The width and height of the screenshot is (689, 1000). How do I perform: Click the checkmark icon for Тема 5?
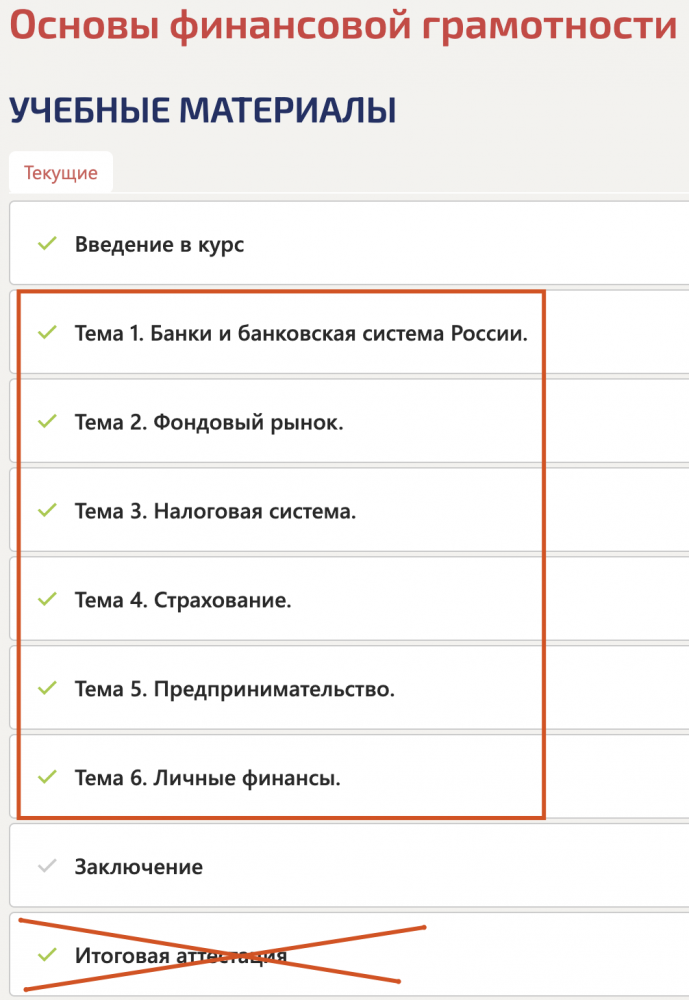(46, 689)
